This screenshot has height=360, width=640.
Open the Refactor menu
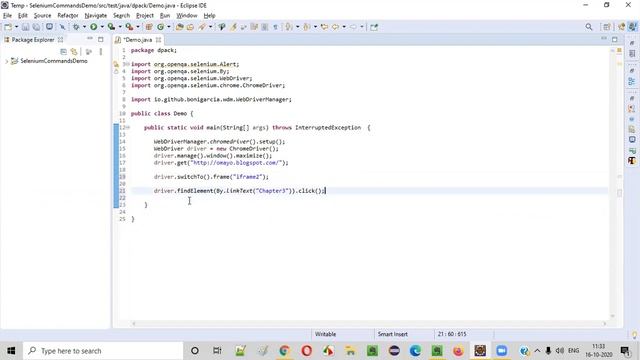click(x=68, y=16)
